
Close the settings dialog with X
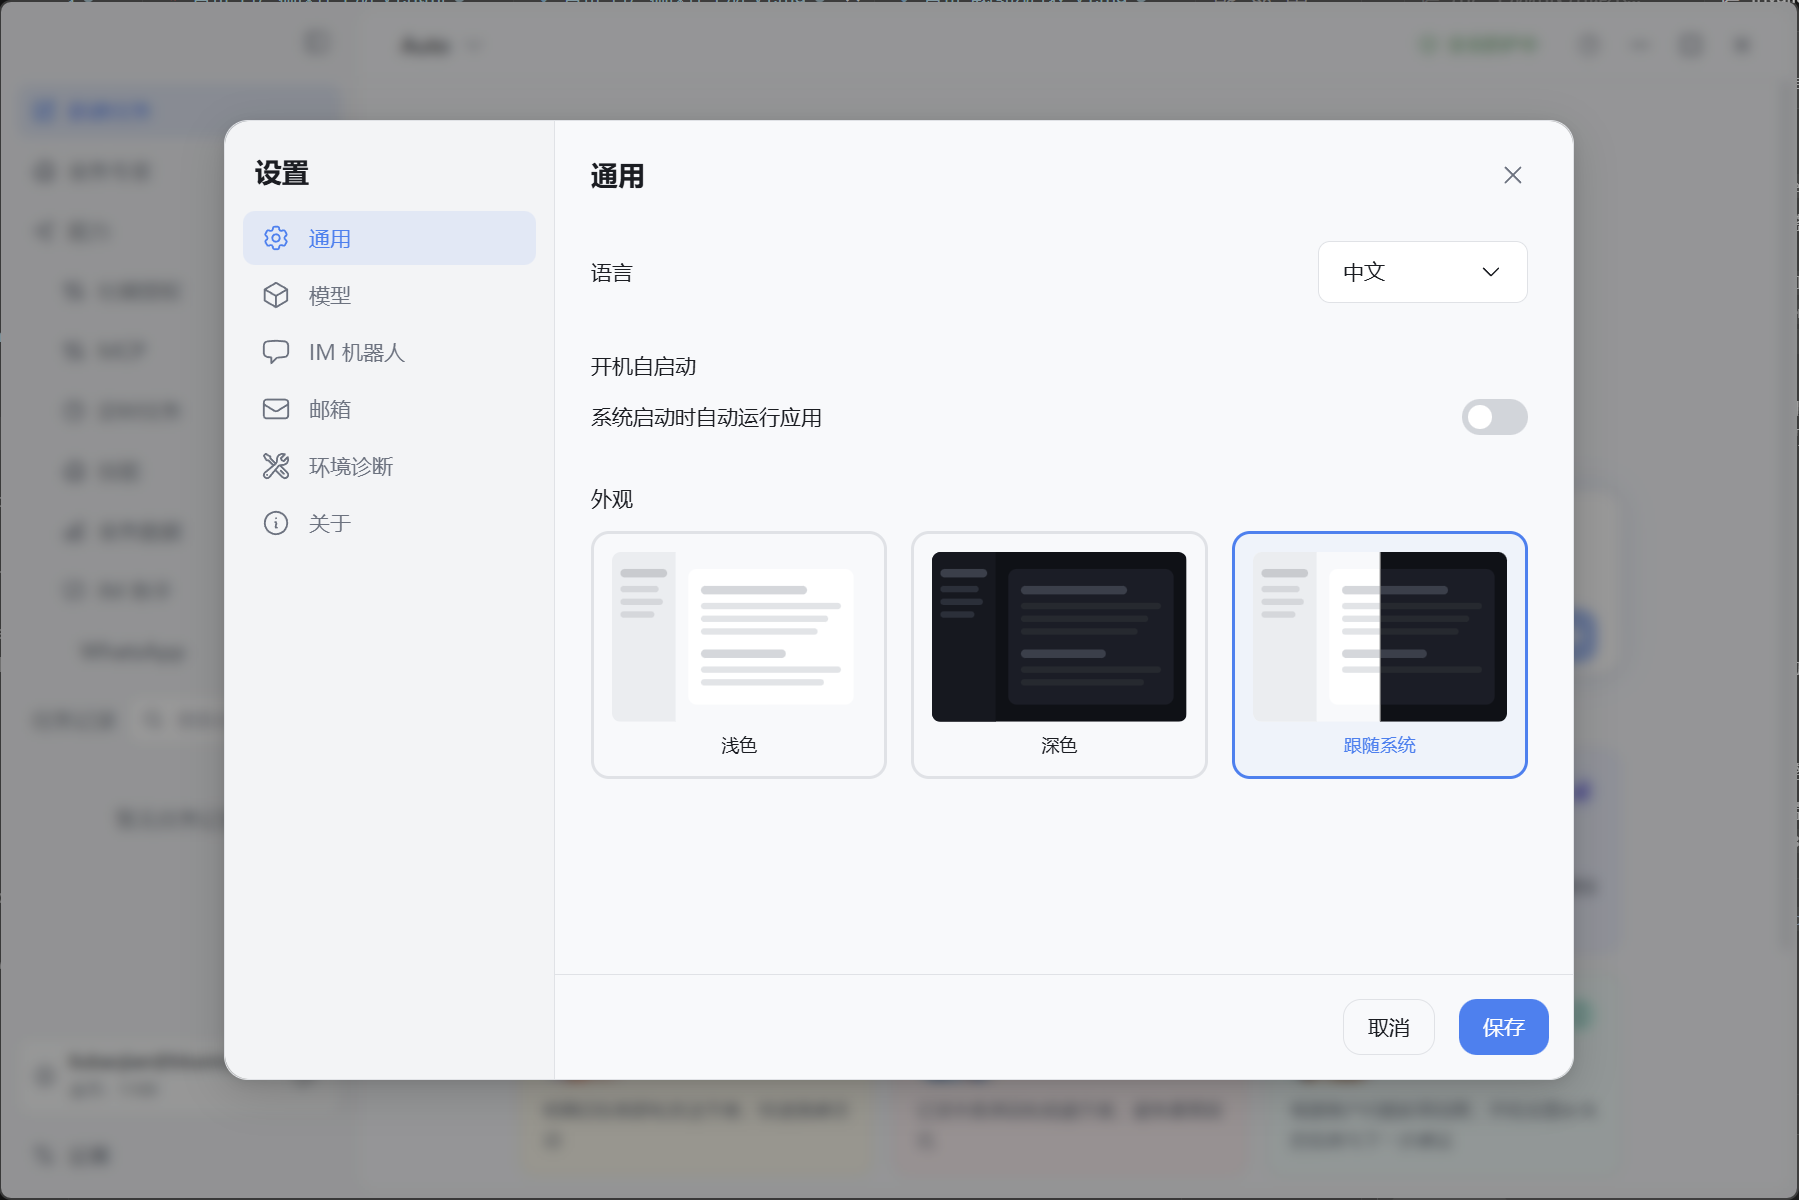(1513, 175)
